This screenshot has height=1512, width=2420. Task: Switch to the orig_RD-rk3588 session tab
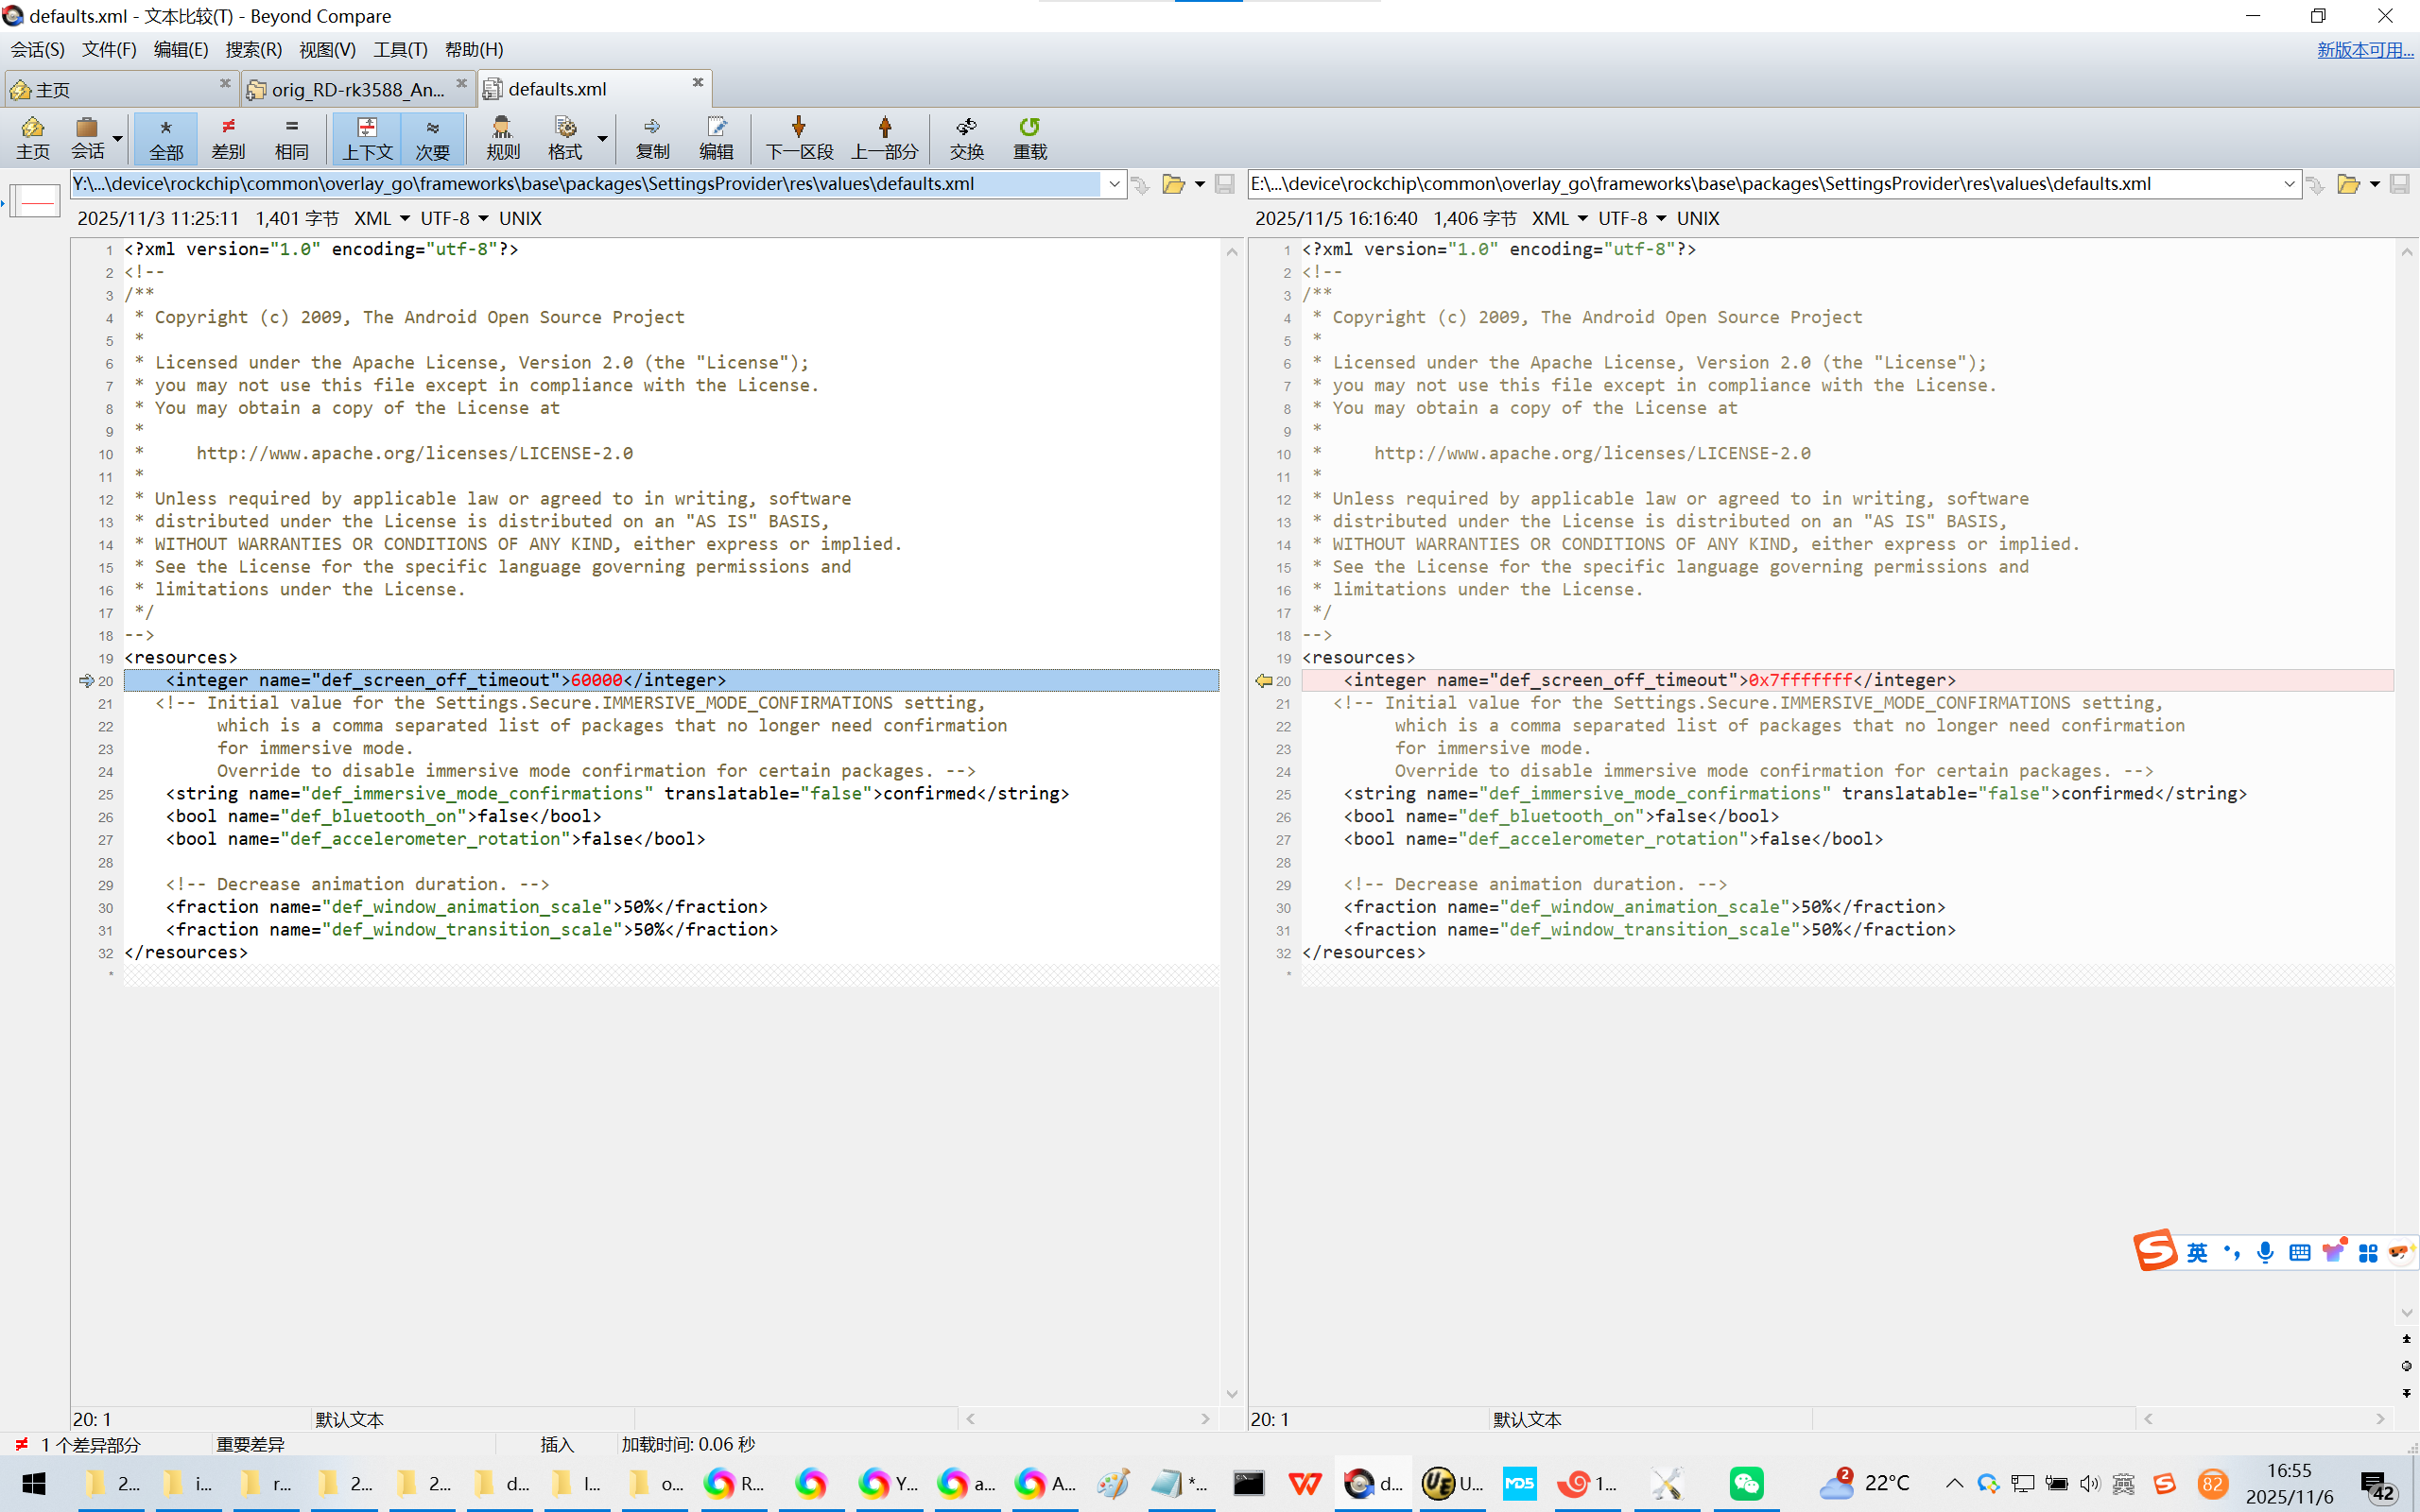(356, 89)
